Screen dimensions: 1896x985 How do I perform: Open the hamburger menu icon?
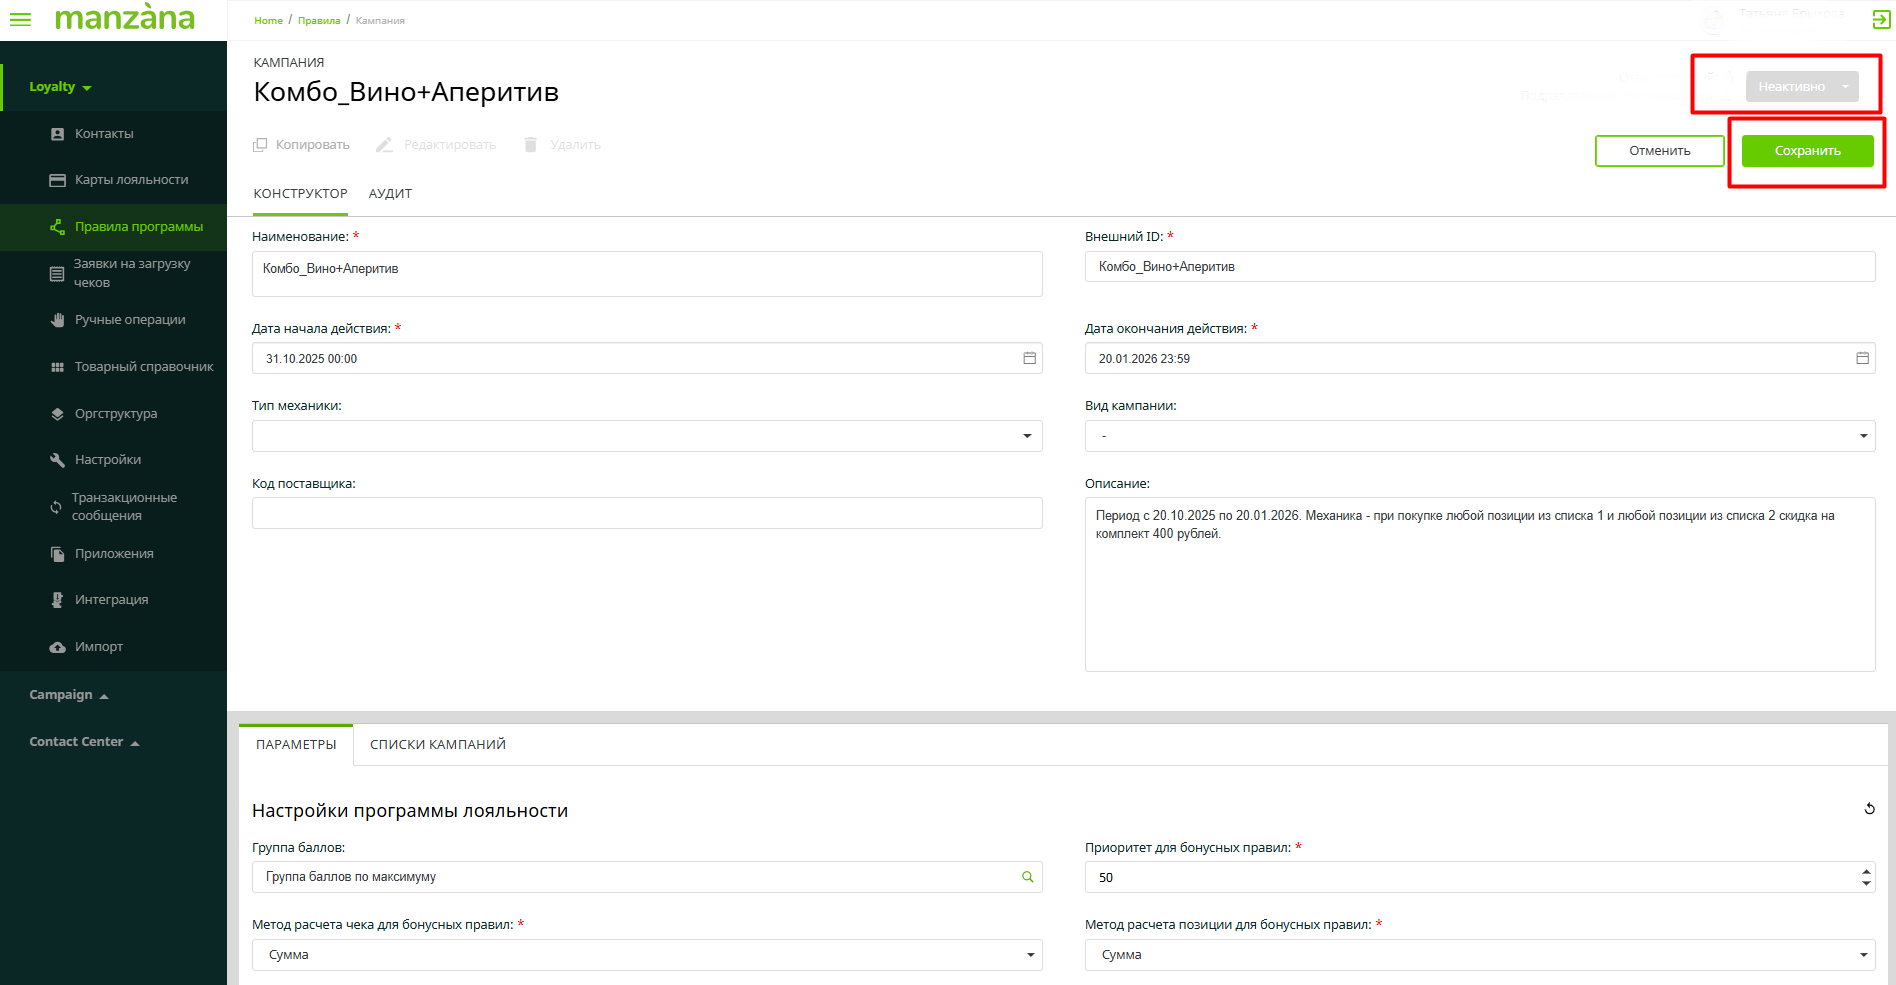point(20,19)
